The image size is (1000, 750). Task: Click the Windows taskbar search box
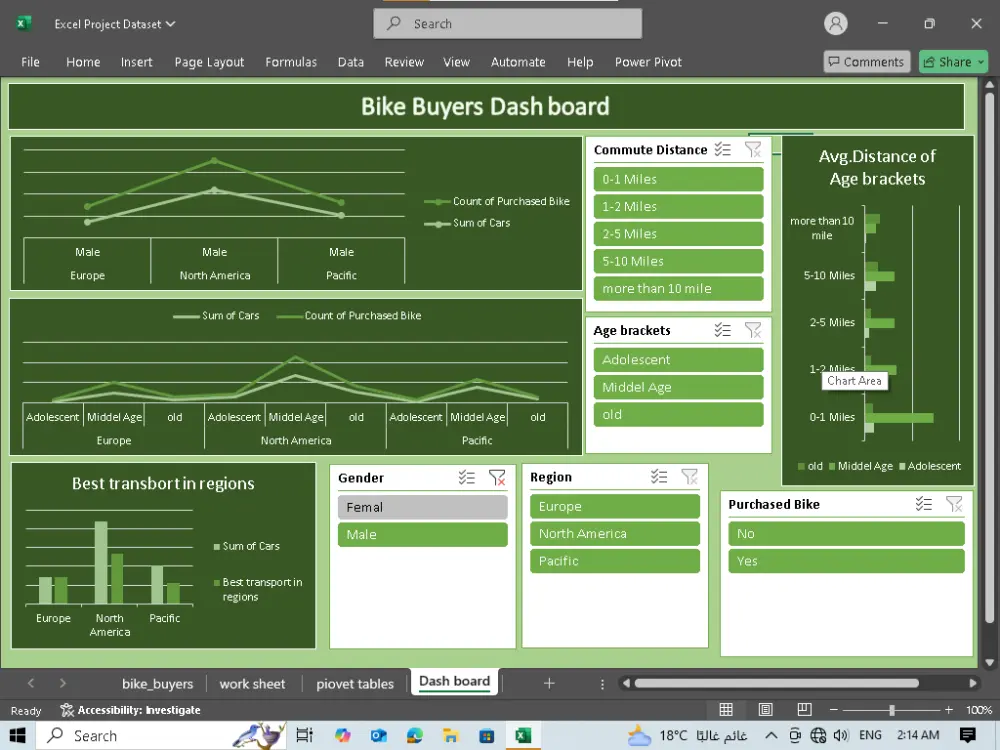[163, 735]
